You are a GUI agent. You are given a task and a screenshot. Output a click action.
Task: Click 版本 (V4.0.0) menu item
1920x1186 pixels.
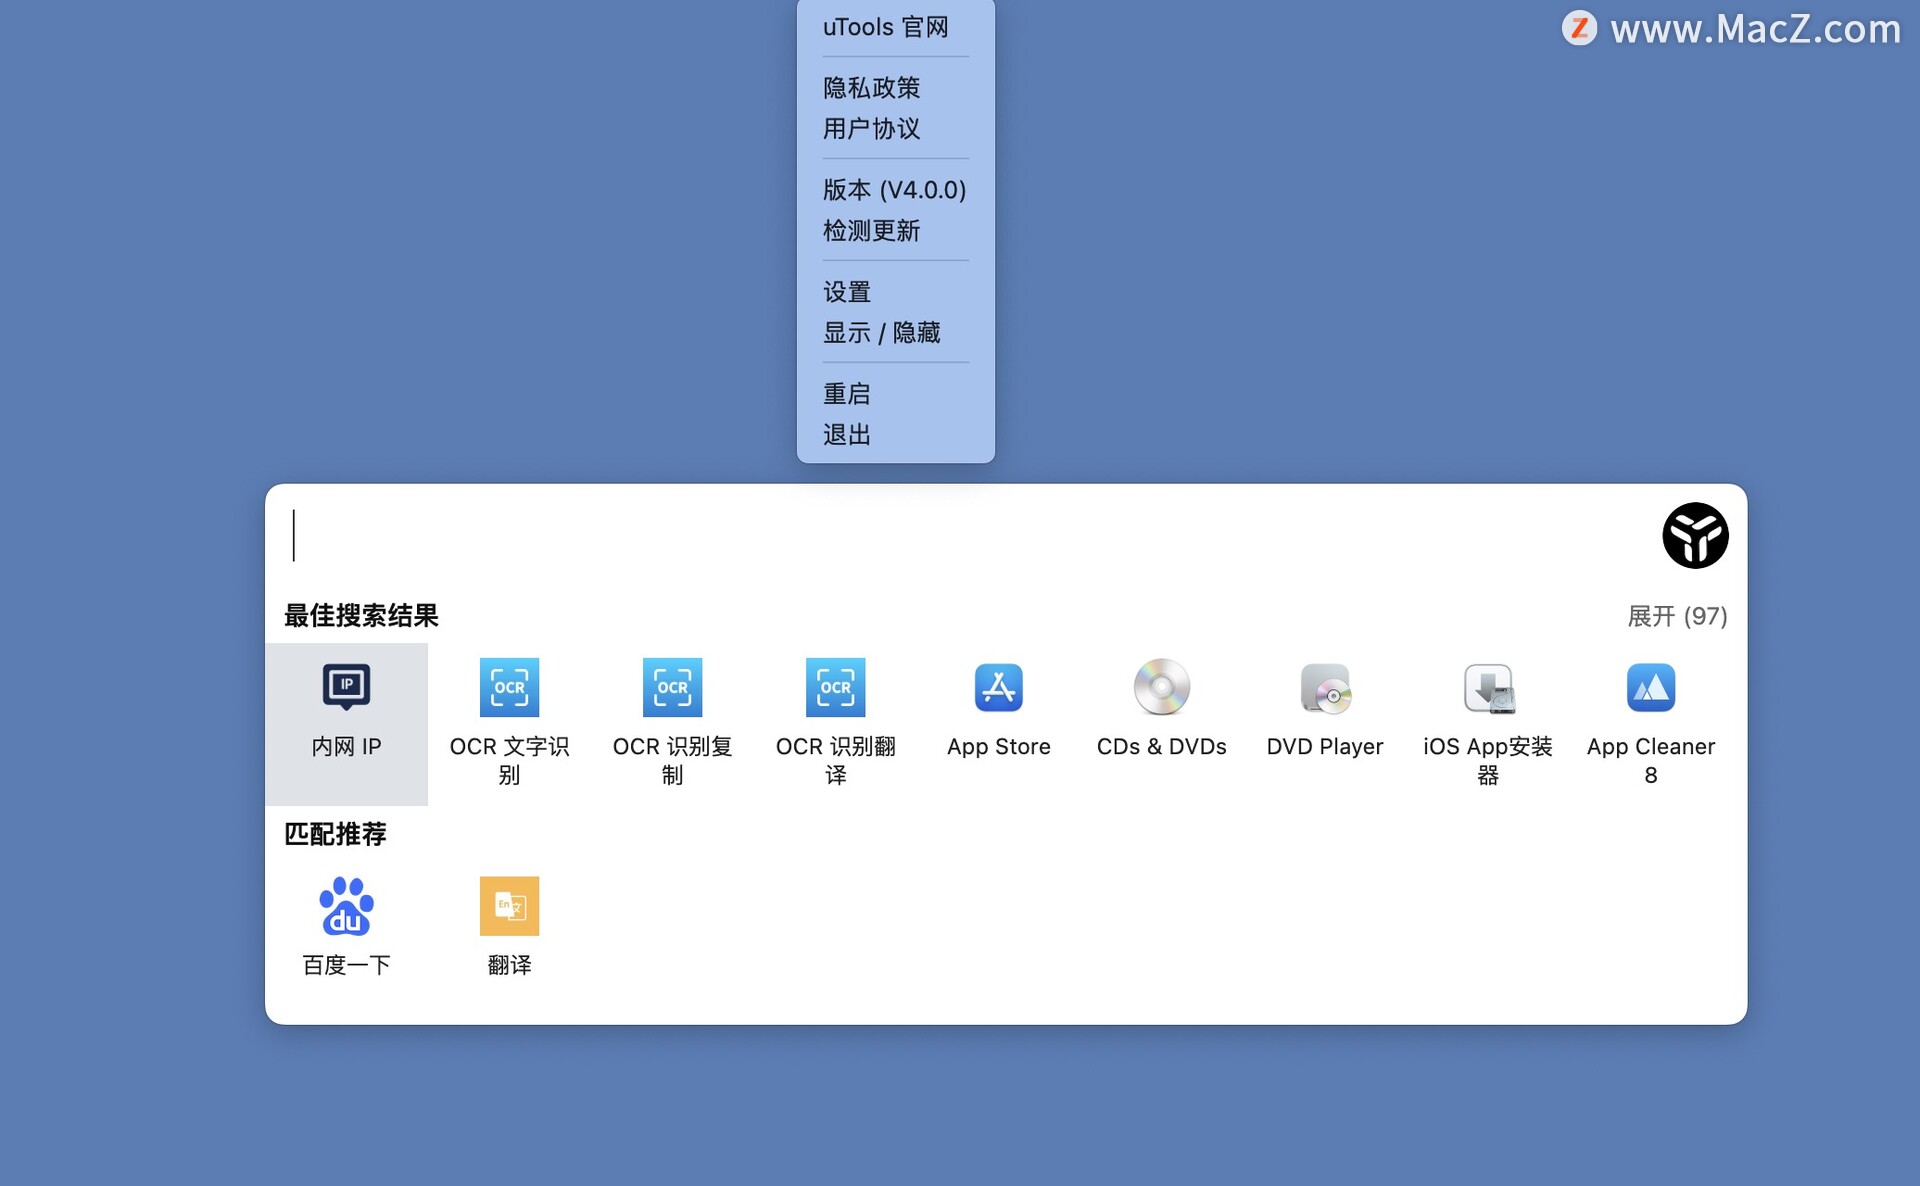coord(895,190)
